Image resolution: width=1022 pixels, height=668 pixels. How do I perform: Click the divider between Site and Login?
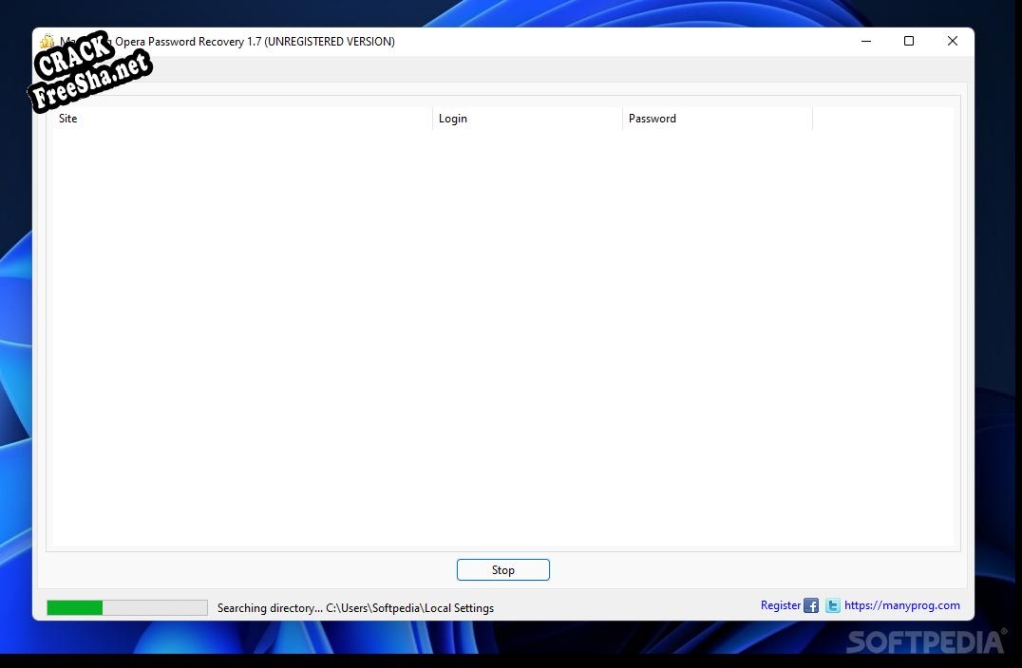click(433, 119)
